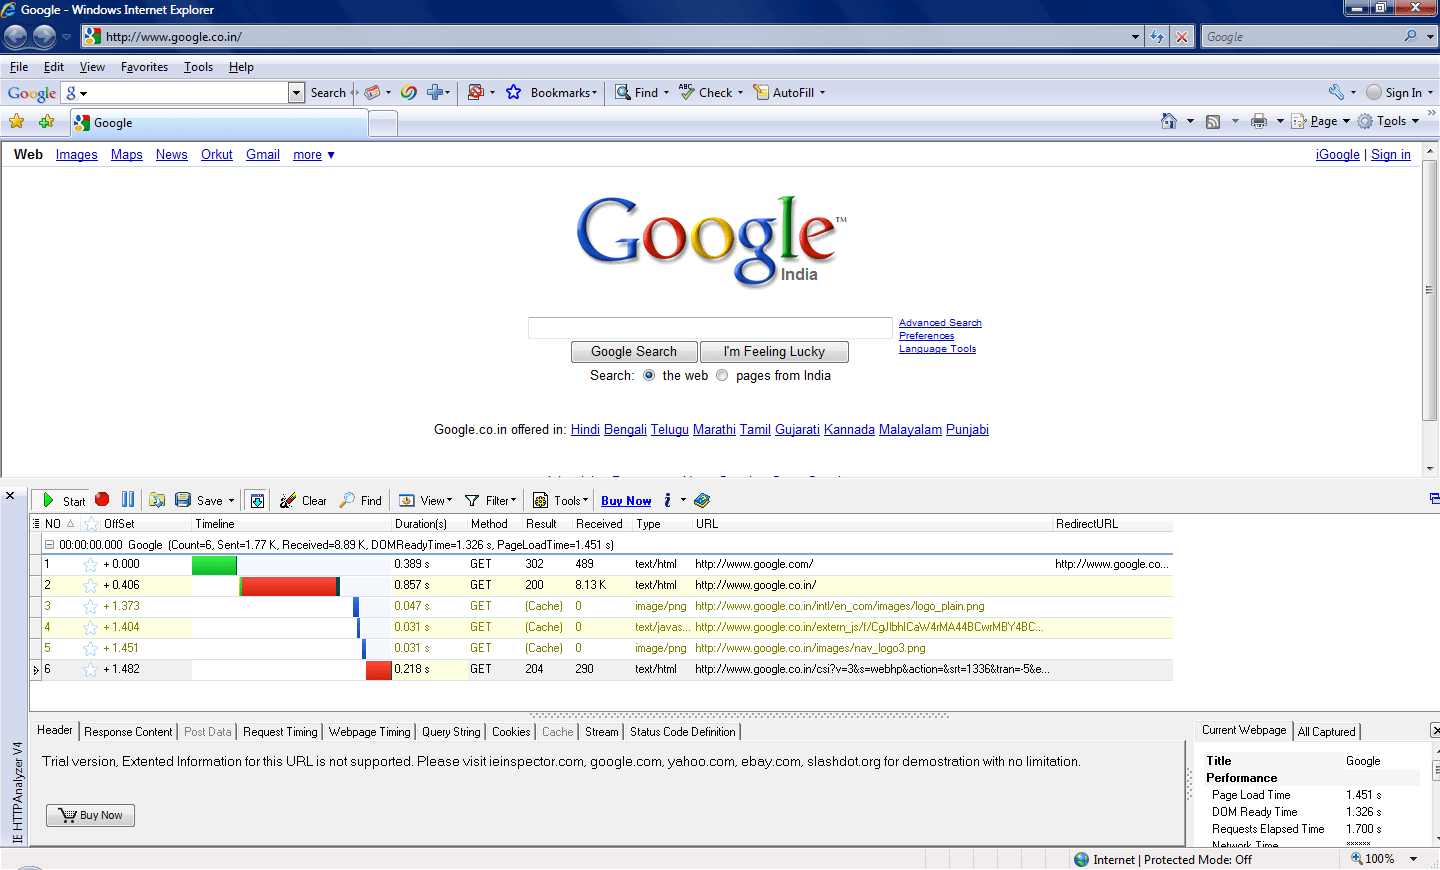1440x870 pixels.
Task: Click the Google Toolbar swirl icon
Action: 409,92
